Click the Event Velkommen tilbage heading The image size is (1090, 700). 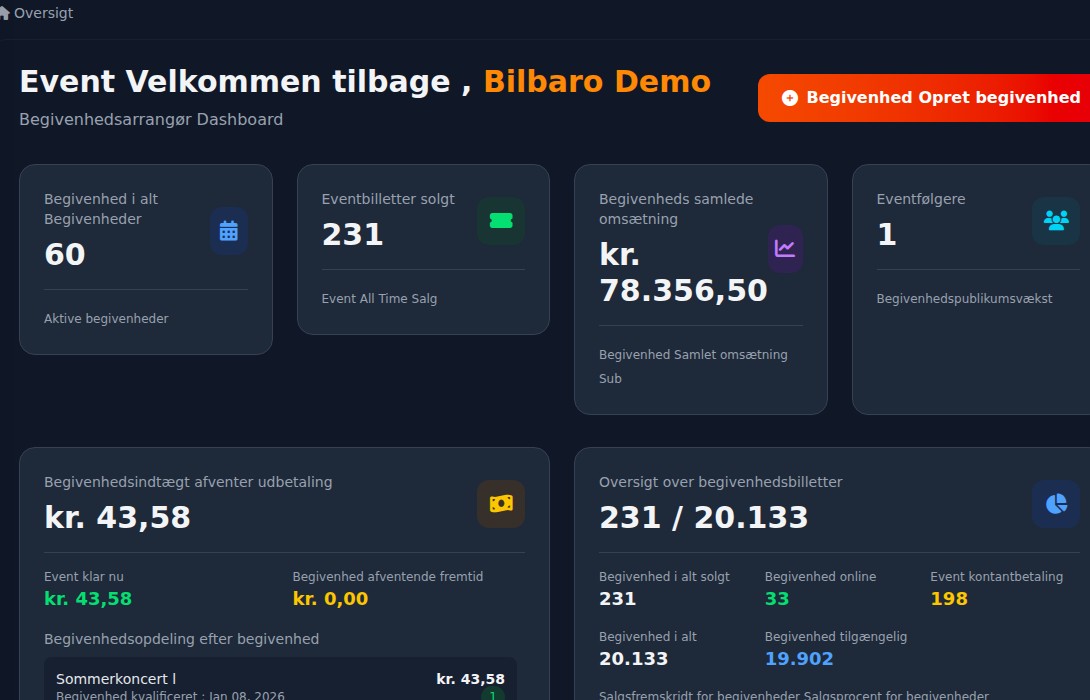click(245, 81)
